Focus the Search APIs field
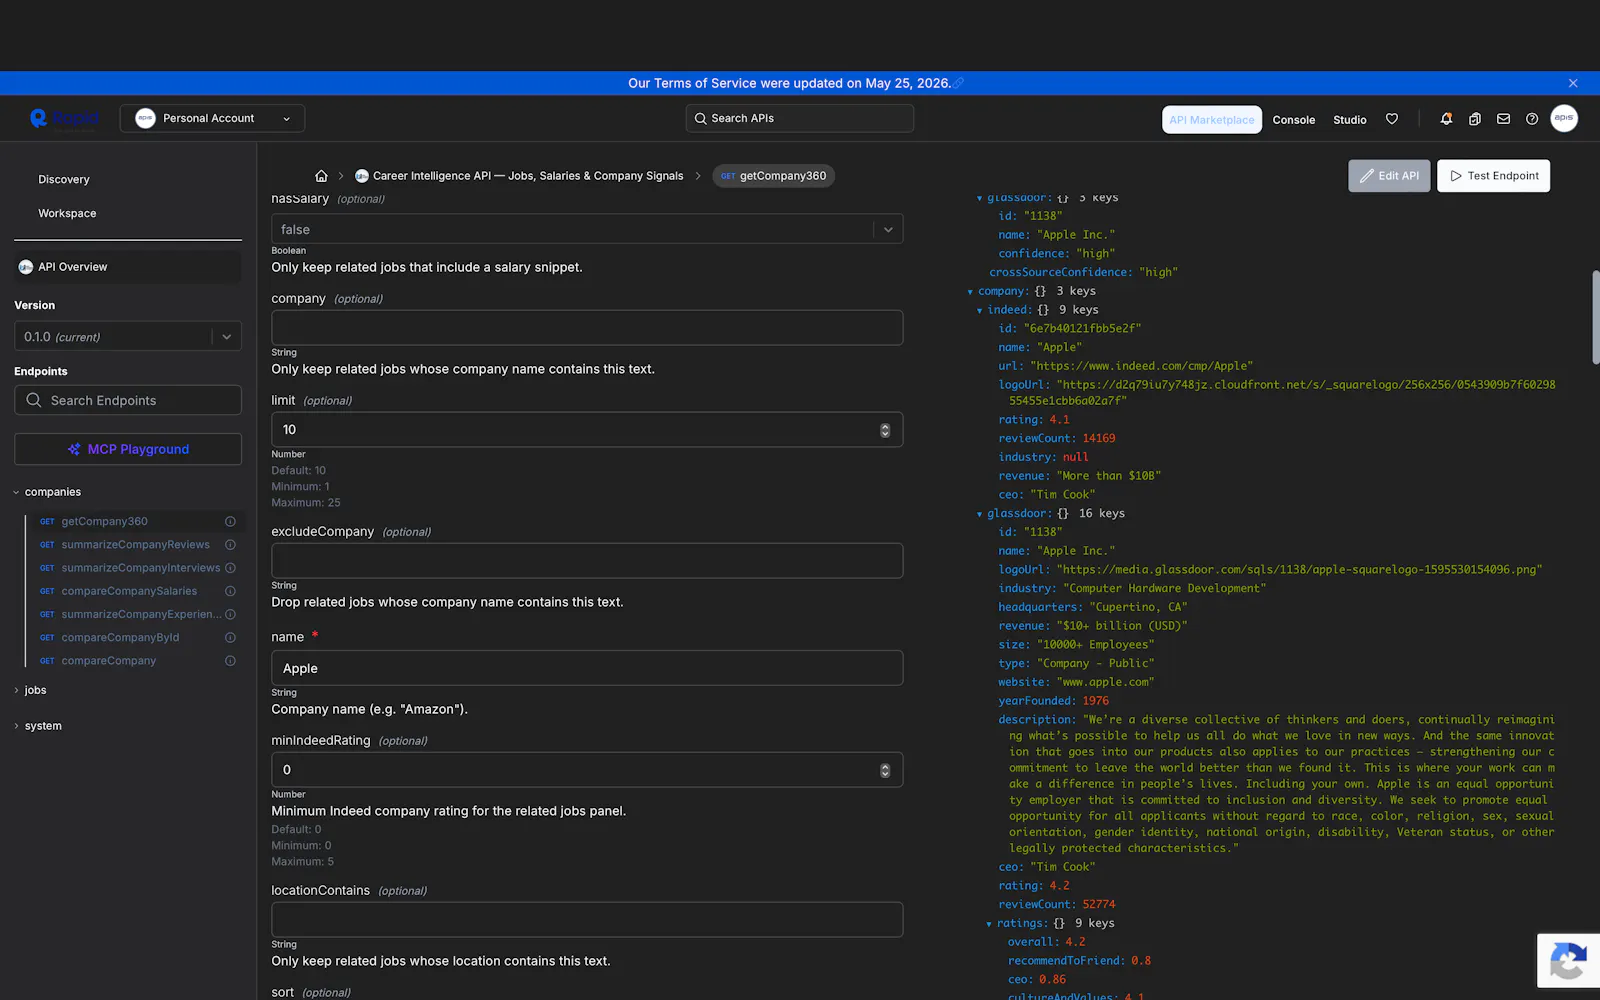This screenshot has width=1600, height=1000. pos(799,118)
